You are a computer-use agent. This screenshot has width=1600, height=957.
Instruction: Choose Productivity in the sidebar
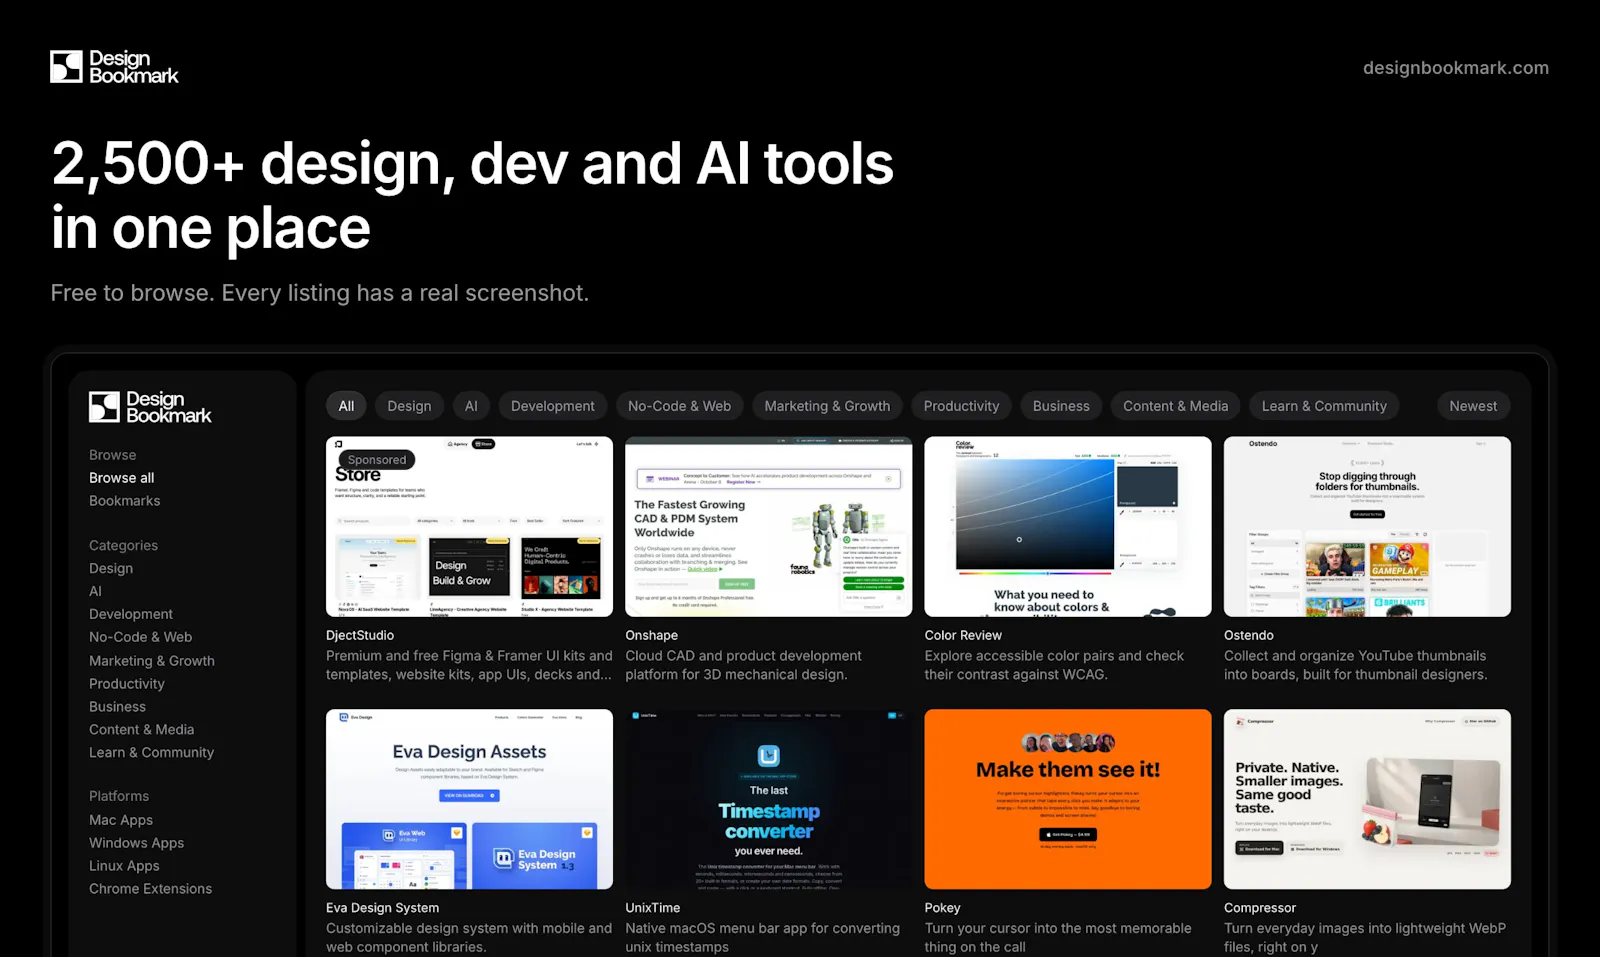[127, 684]
